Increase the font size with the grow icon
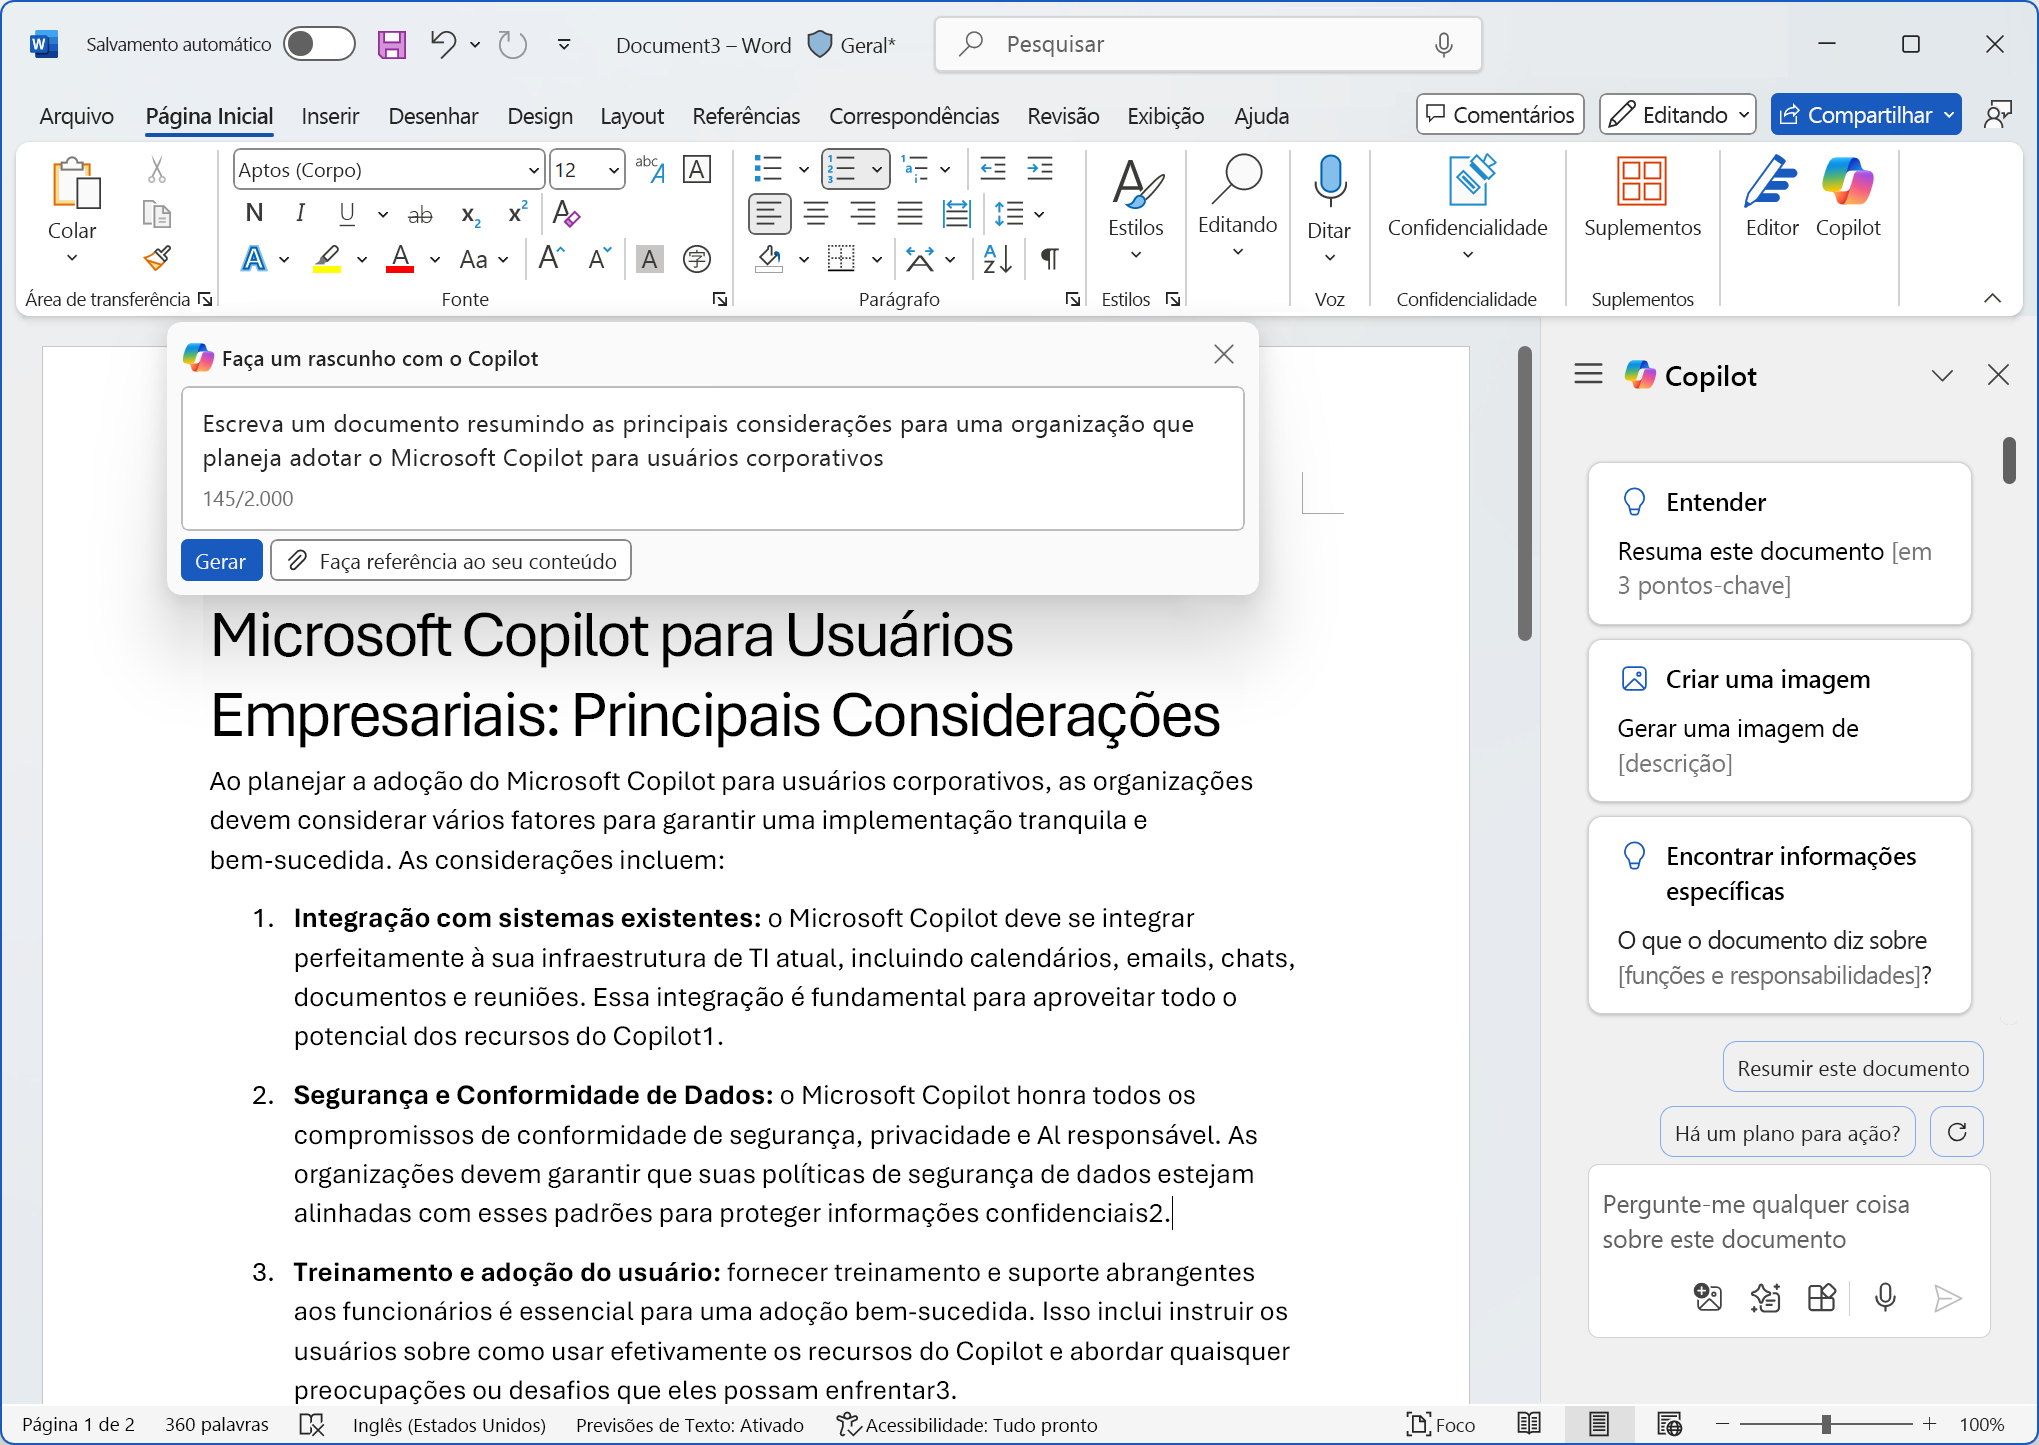Image resolution: width=2039 pixels, height=1445 pixels. coord(551,259)
